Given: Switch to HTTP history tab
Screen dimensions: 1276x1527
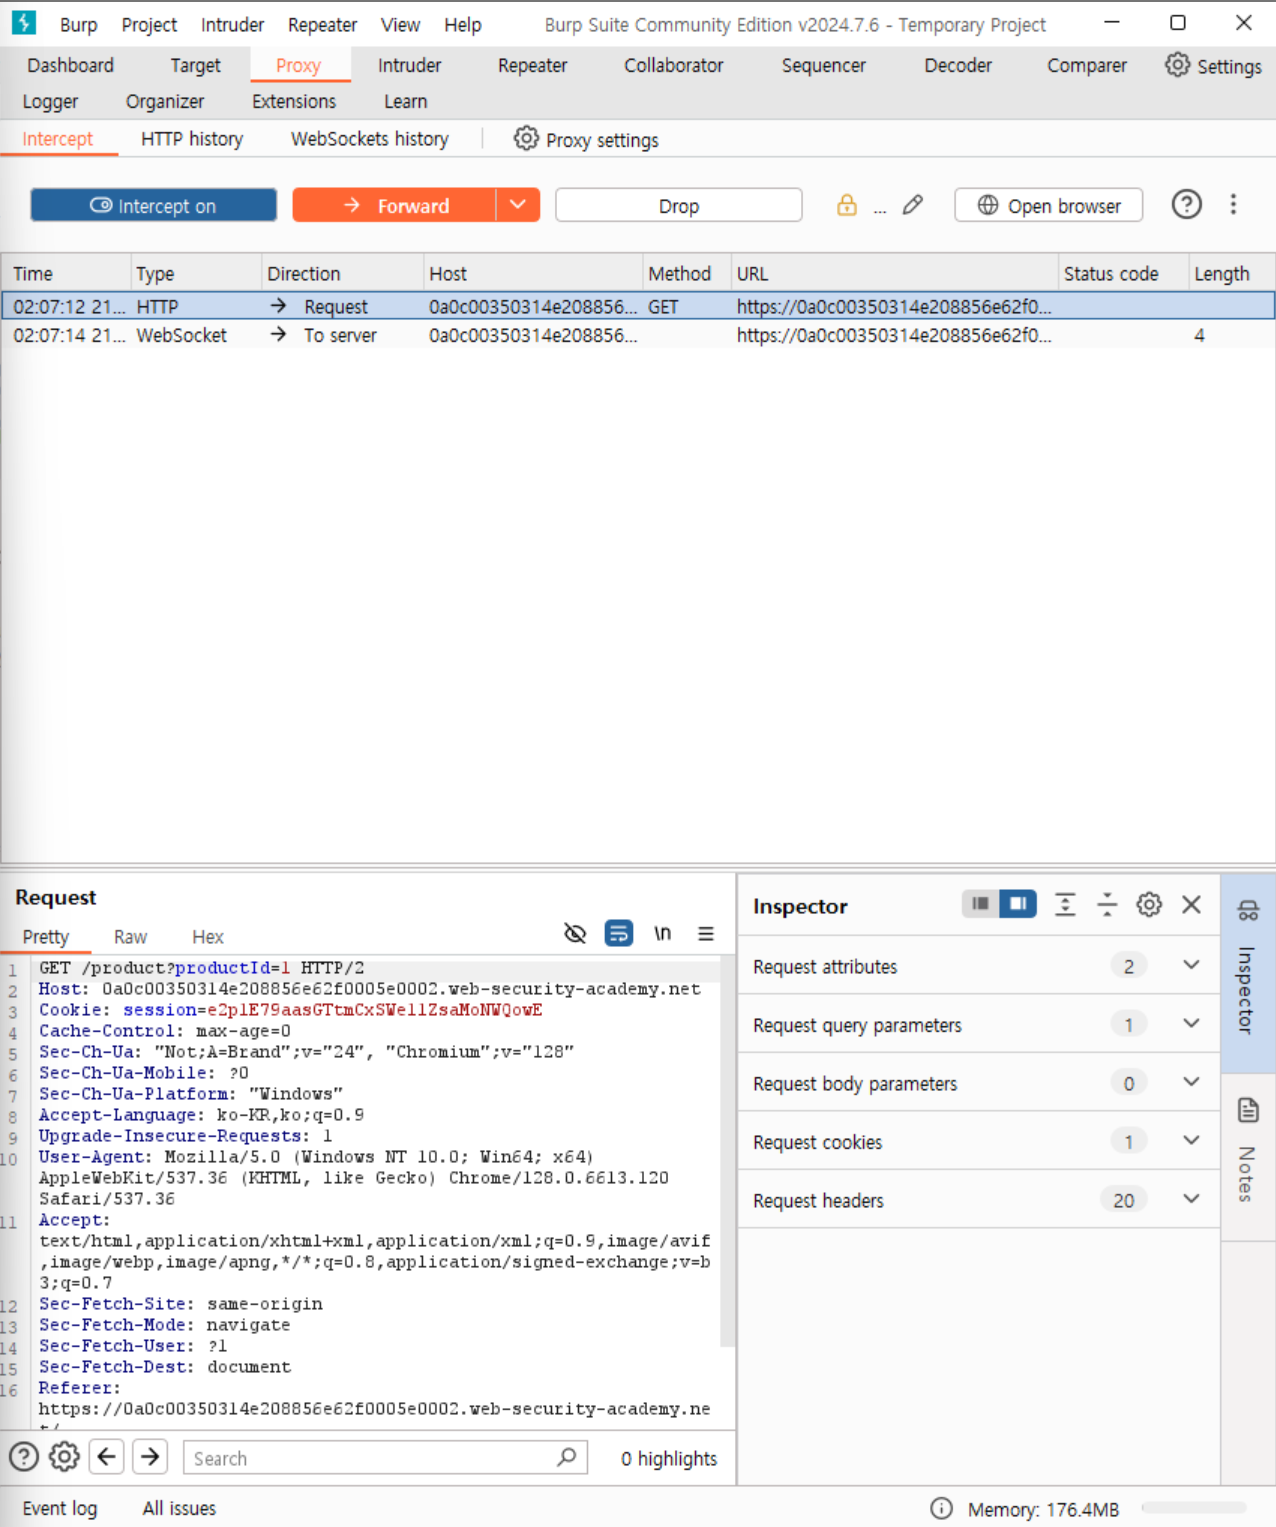Looking at the screenshot, I should pos(192,139).
